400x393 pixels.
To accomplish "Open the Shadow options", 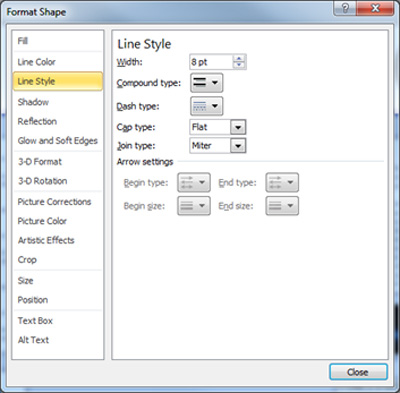I will pos(33,102).
